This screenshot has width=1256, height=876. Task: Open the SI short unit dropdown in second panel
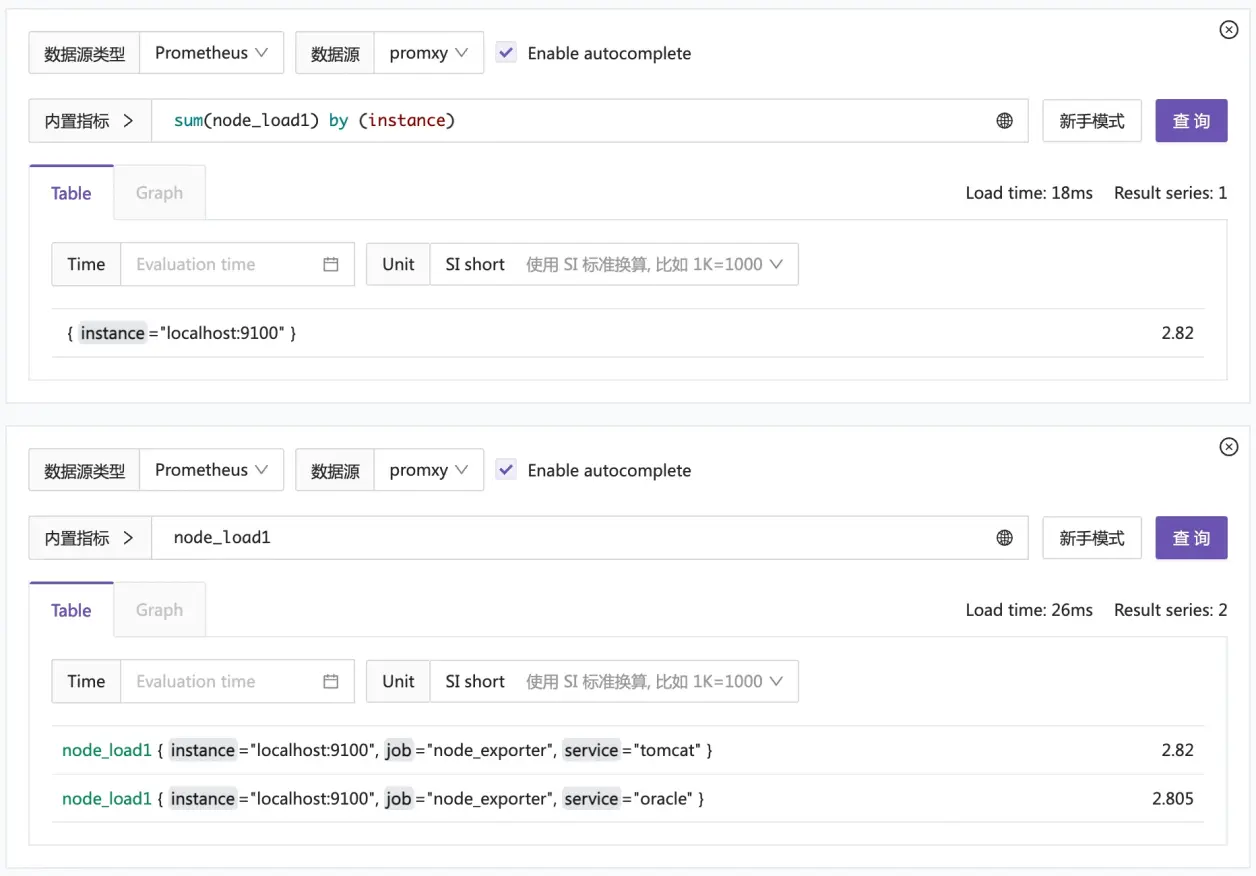[x=614, y=681]
